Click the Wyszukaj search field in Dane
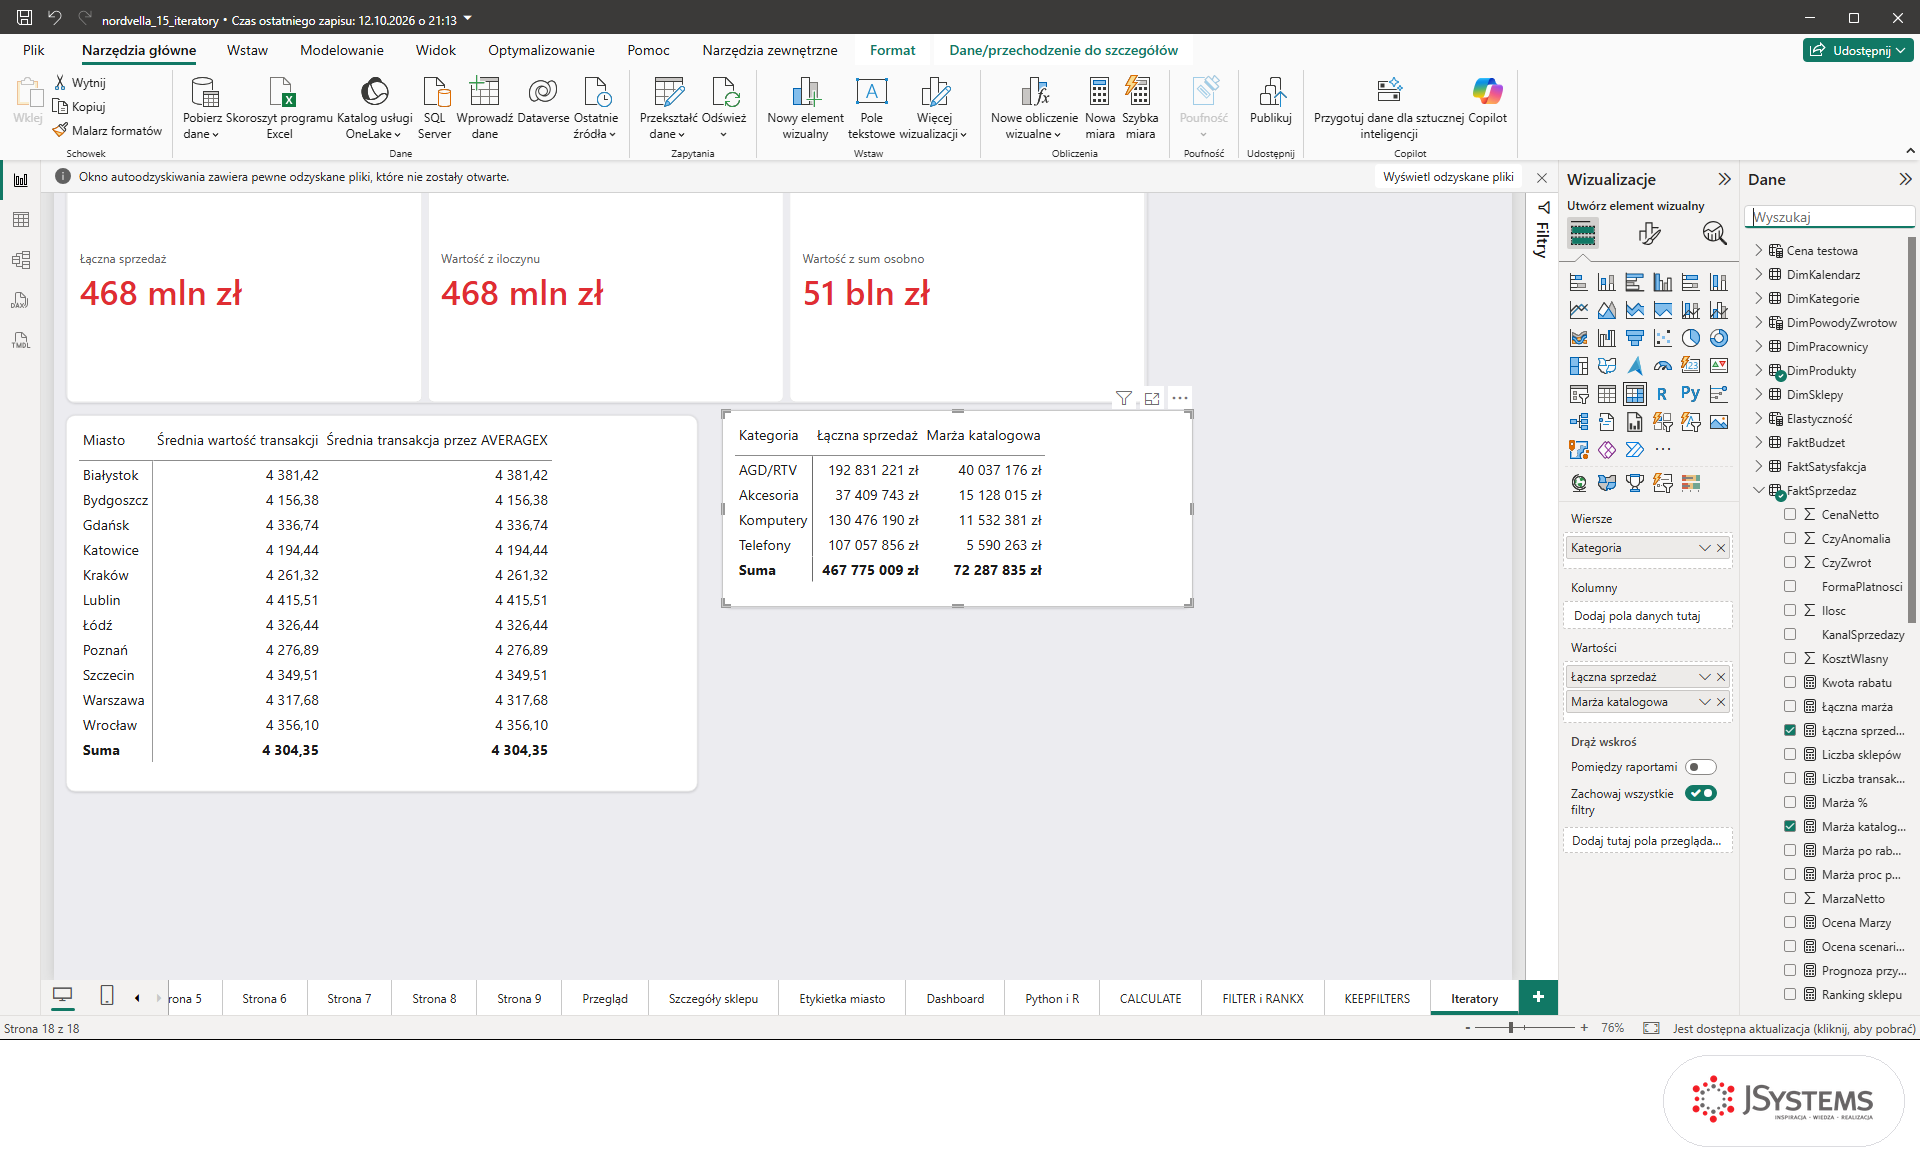Screen dimensions: 1920x1162 tap(1830, 217)
